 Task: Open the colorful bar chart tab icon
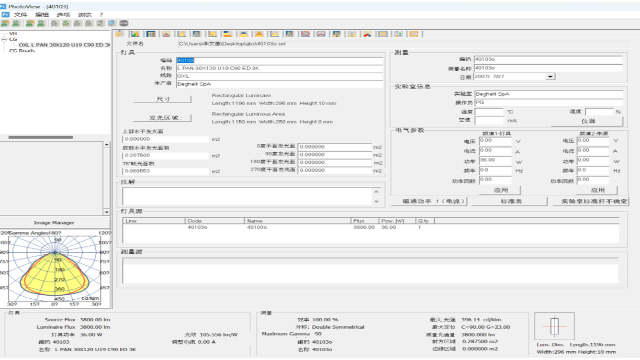[135, 34]
